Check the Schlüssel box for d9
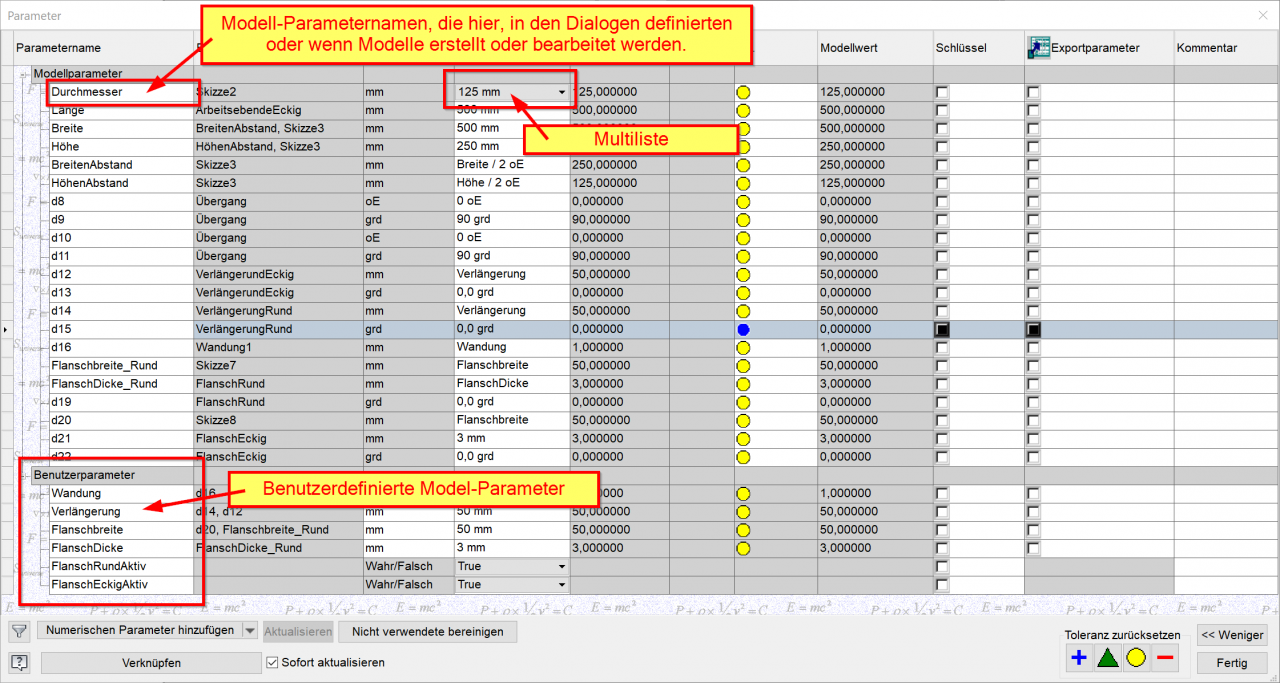The image size is (1280, 683). click(942, 220)
